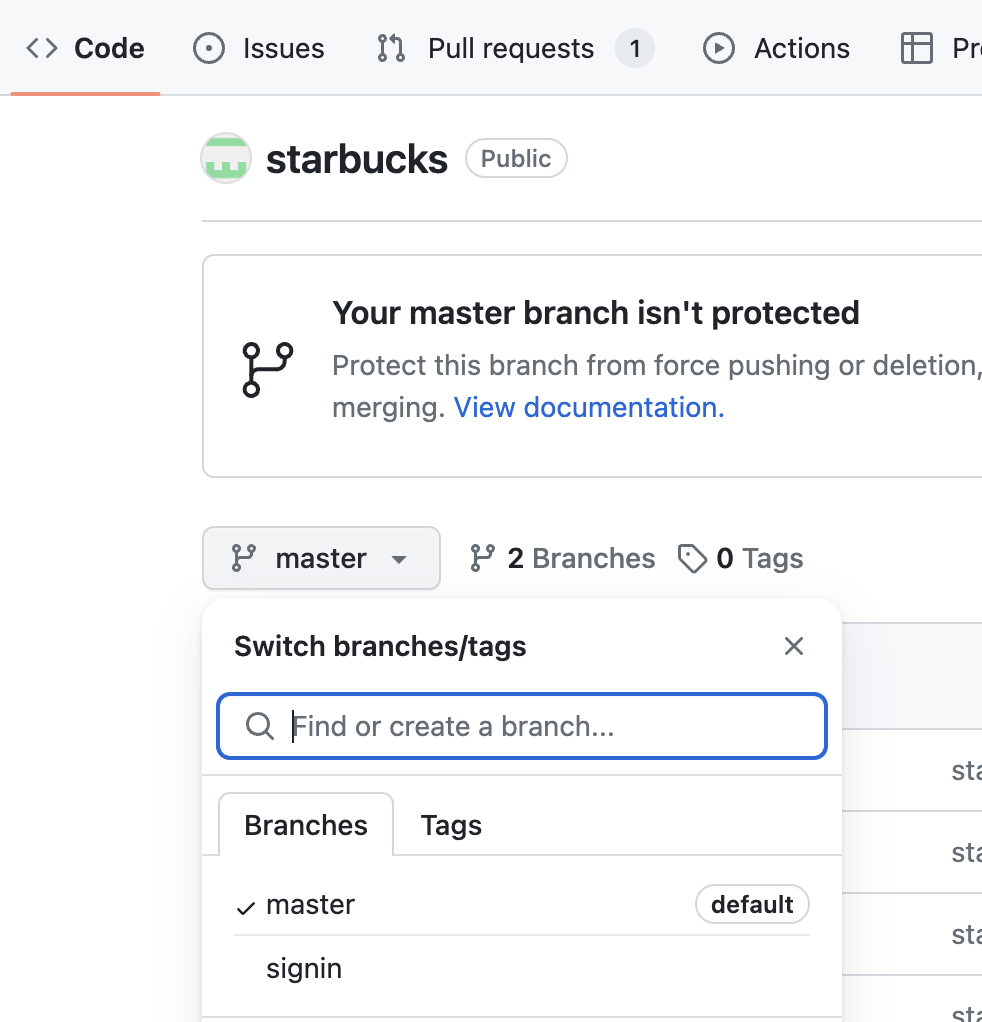Click the branch protection notice heading
This screenshot has width=982, height=1022.
(x=596, y=313)
